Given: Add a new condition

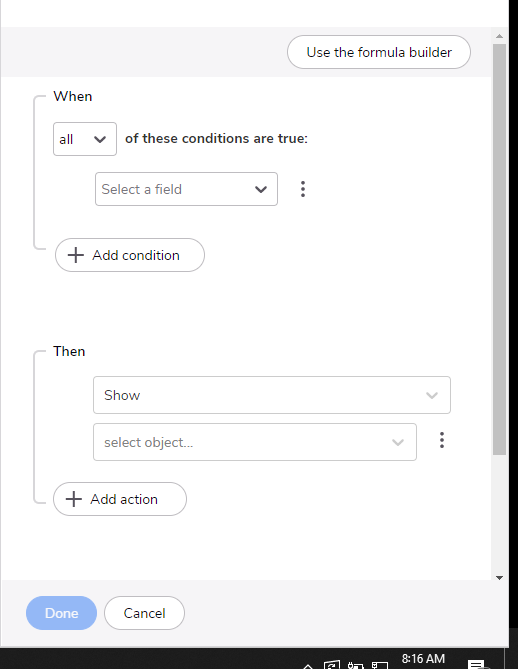Looking at the screenshot, I should [x=130, y=255].
